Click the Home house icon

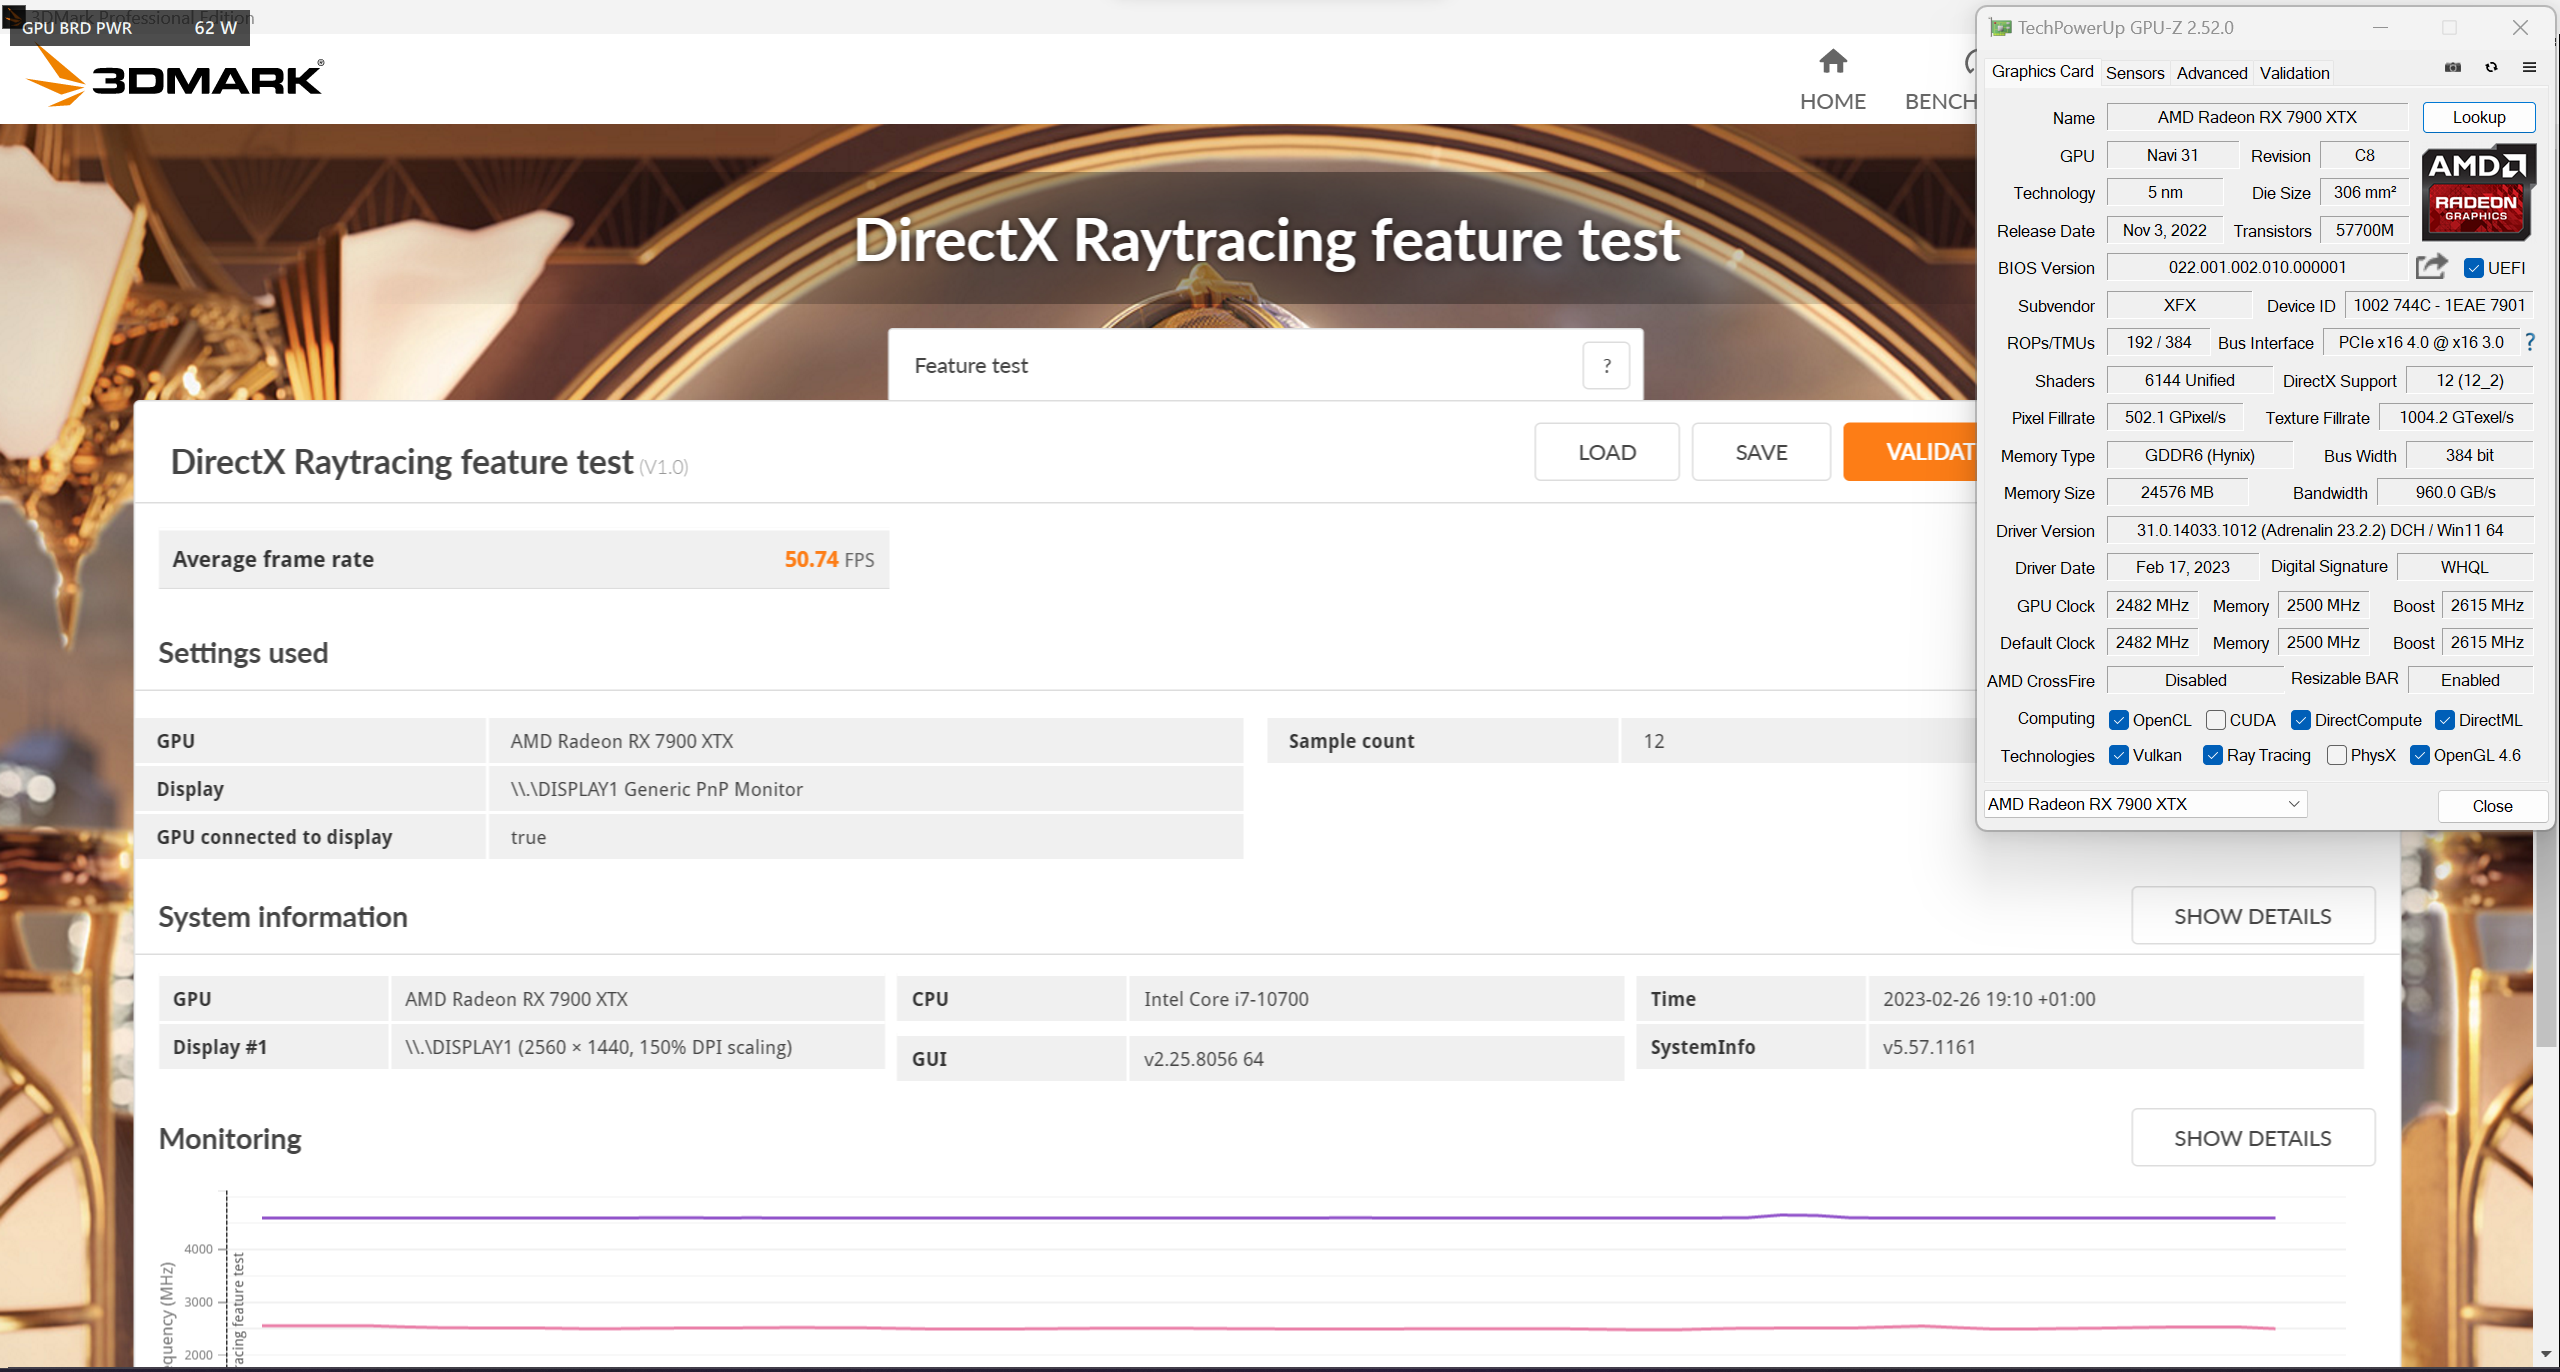click(1832, 62)
